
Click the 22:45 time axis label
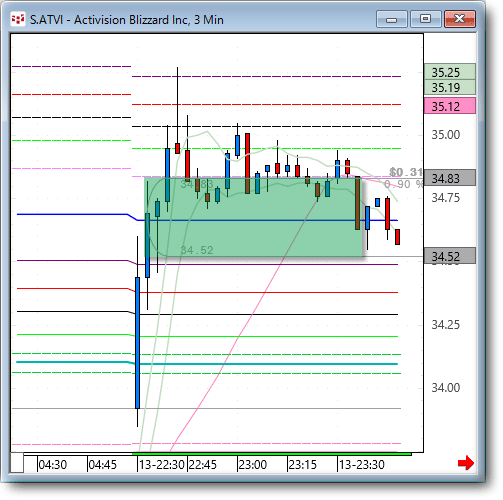[203, 464]
